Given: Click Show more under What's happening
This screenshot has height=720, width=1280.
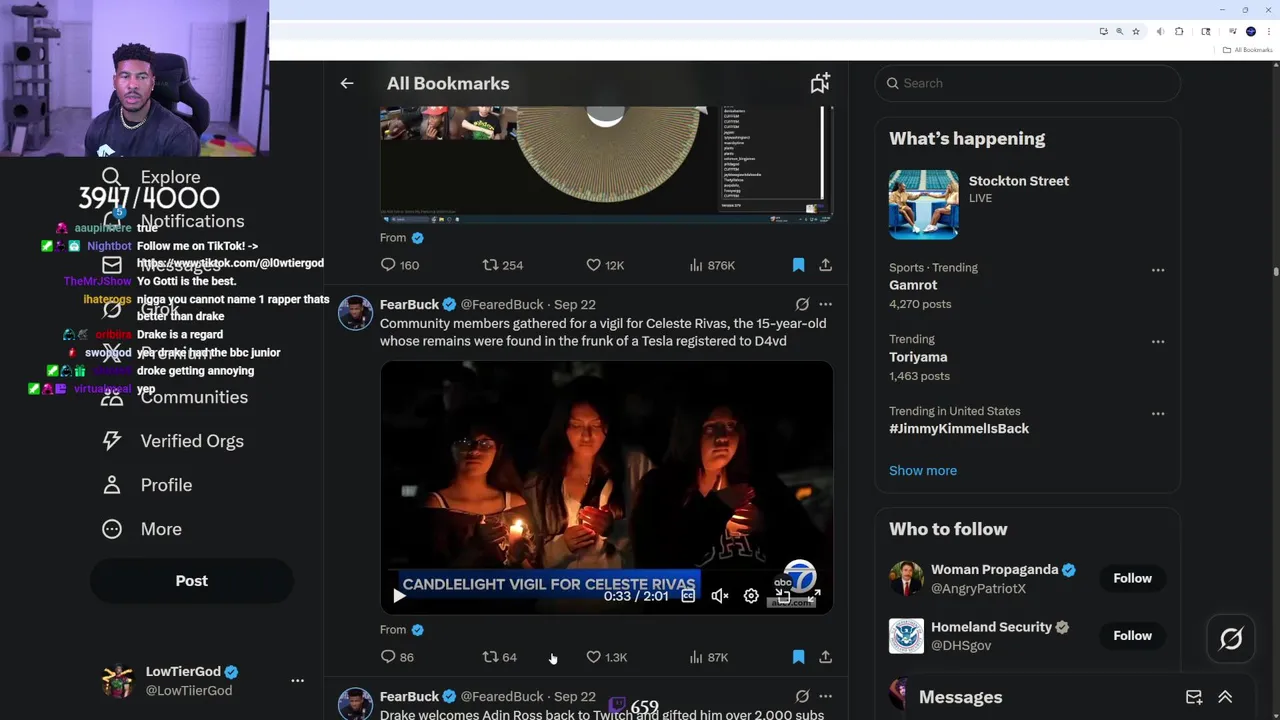Looking at the screenshot, I should 923,470.
